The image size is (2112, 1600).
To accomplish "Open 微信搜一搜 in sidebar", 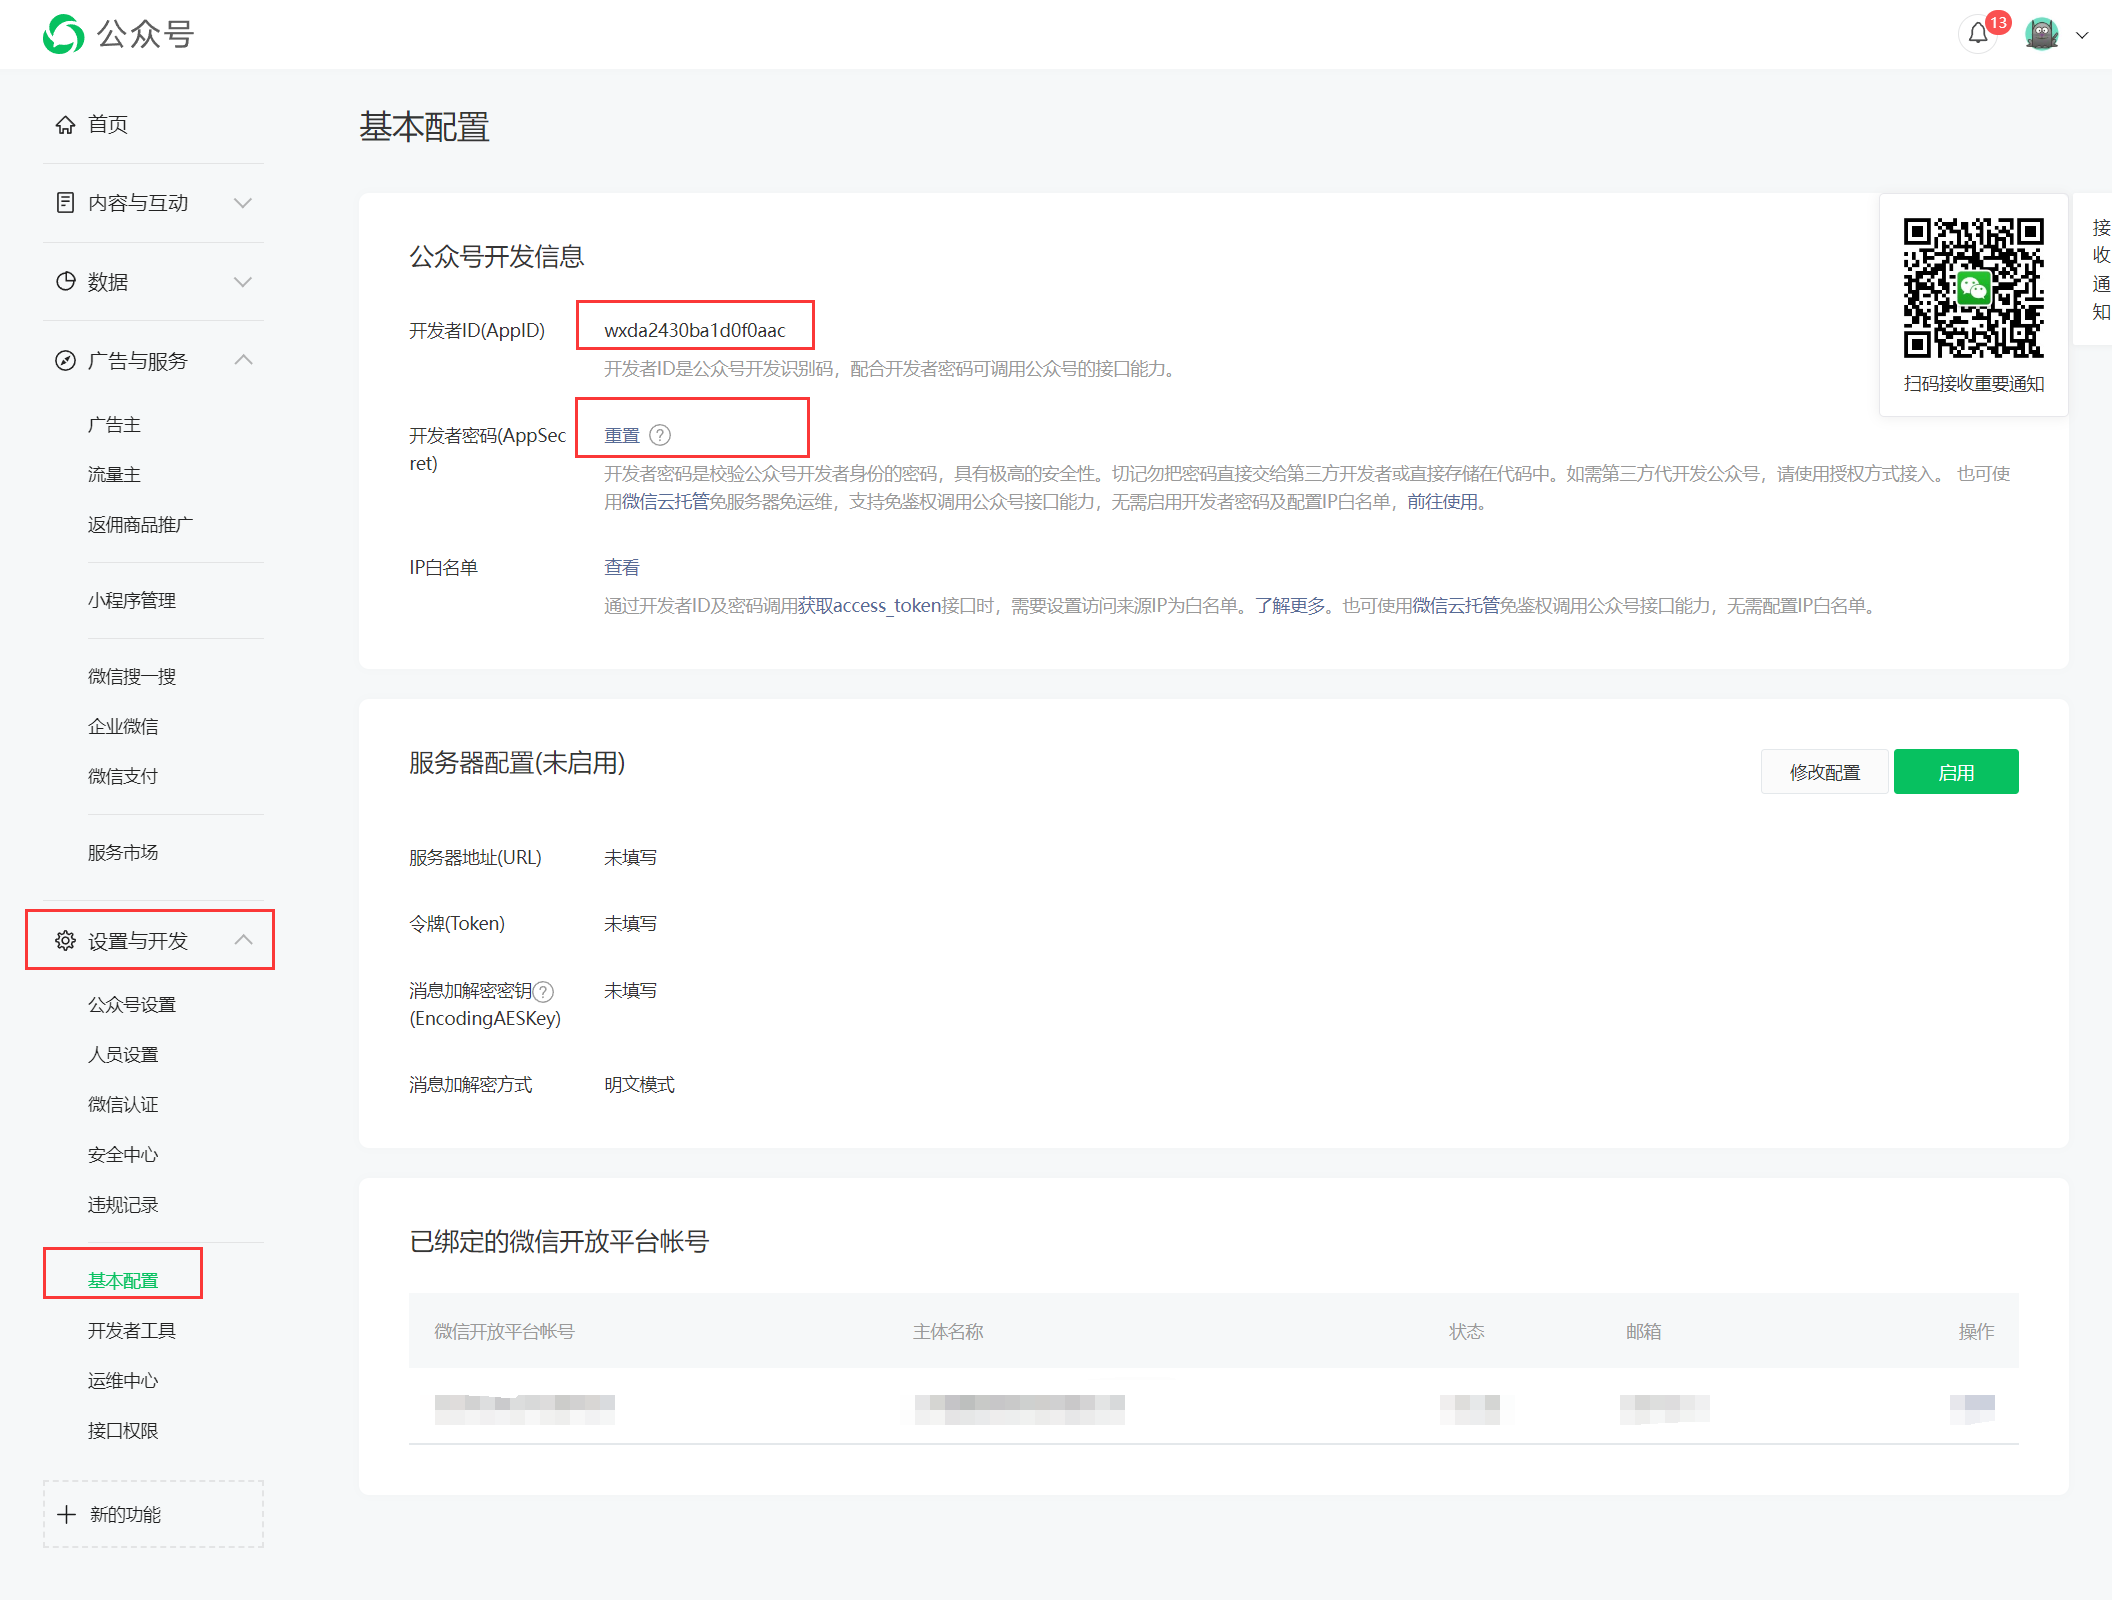I will [132, 677].
